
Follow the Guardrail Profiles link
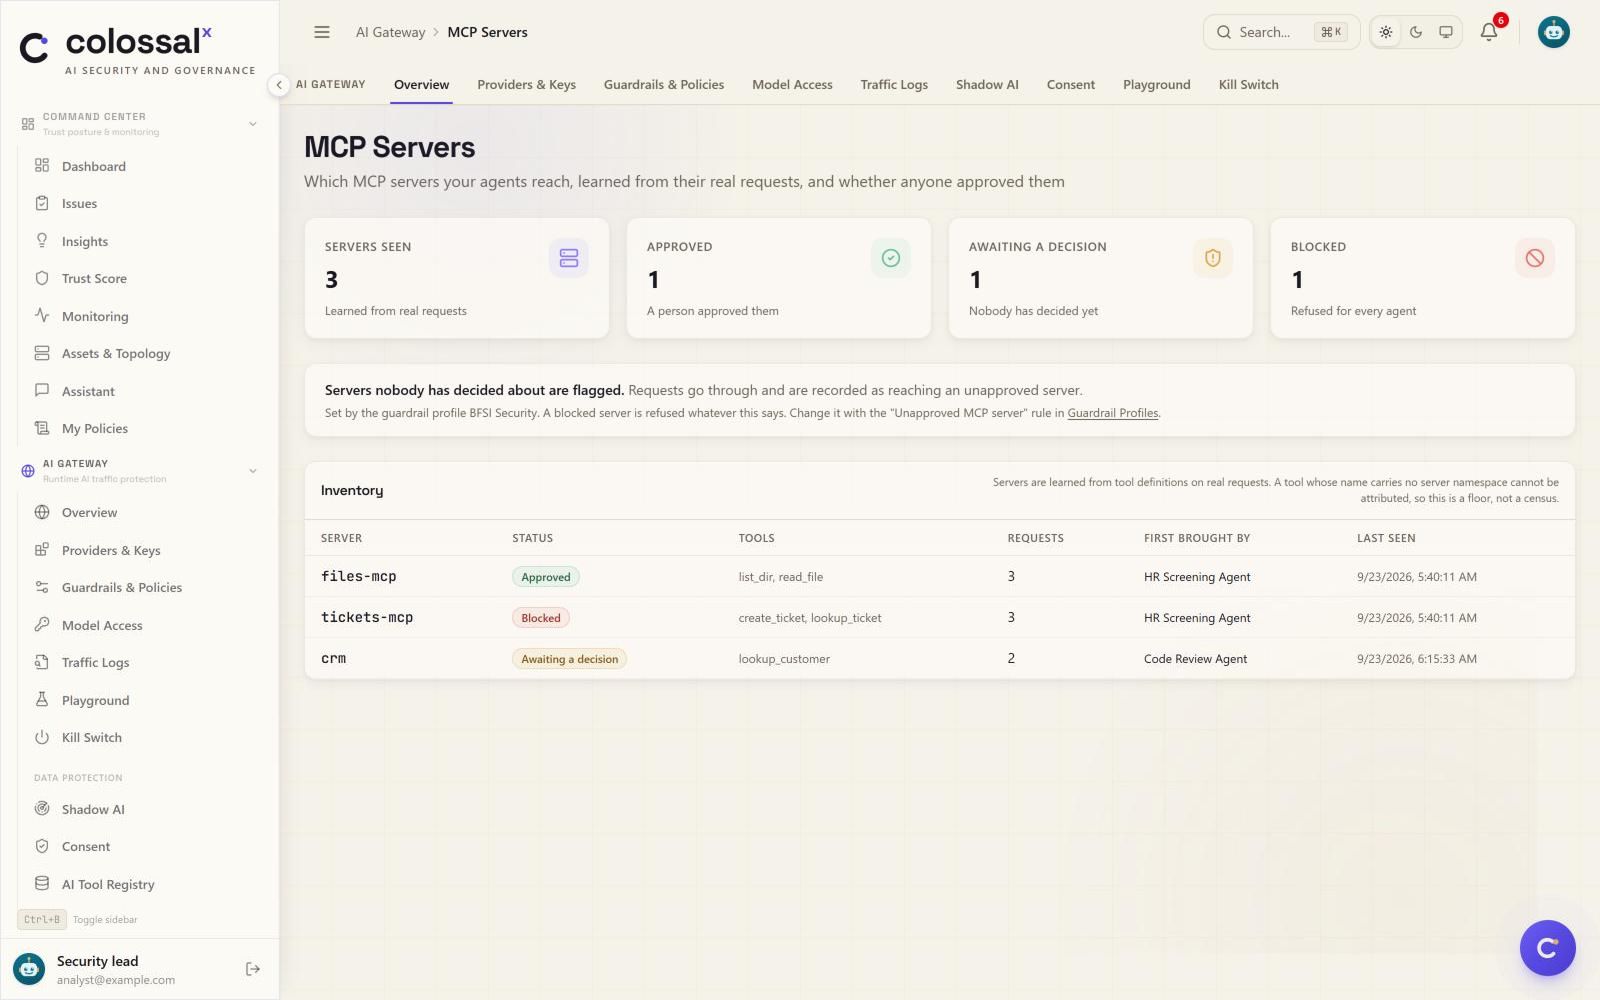pos(1112,413)
